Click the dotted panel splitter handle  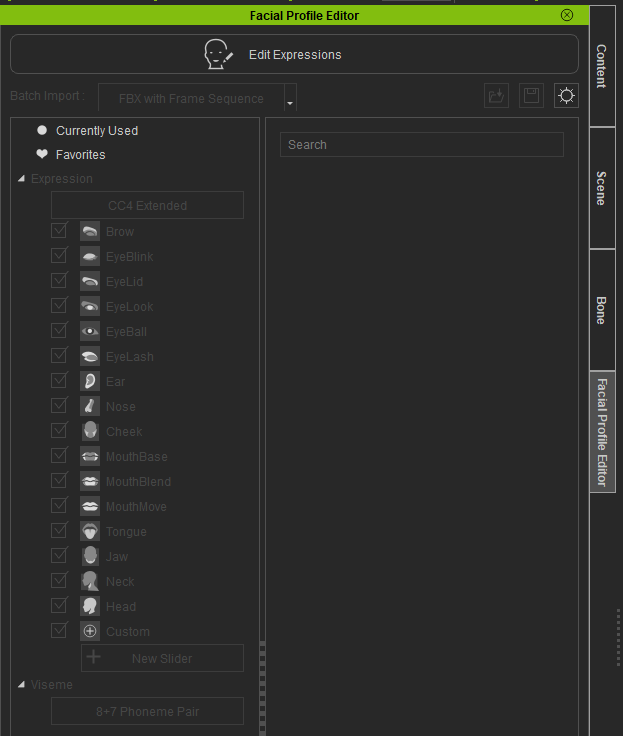262,688
